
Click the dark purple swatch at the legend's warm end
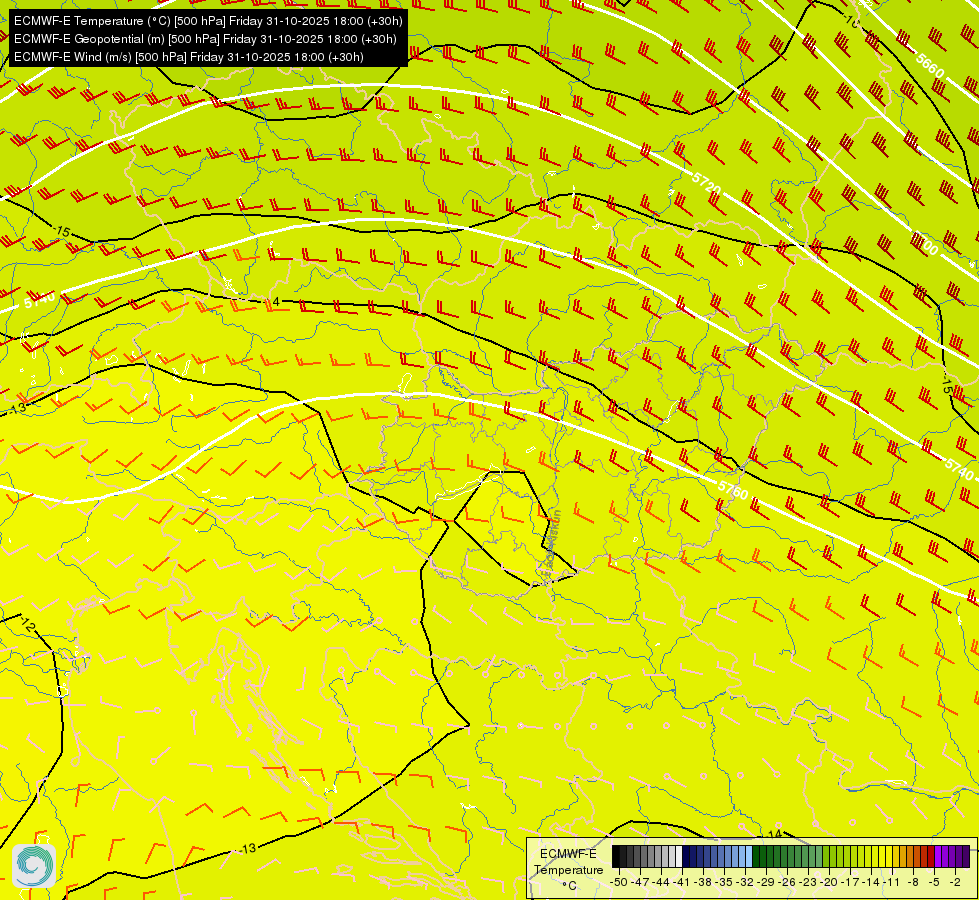pyautogui.click(x=966, y=856)
